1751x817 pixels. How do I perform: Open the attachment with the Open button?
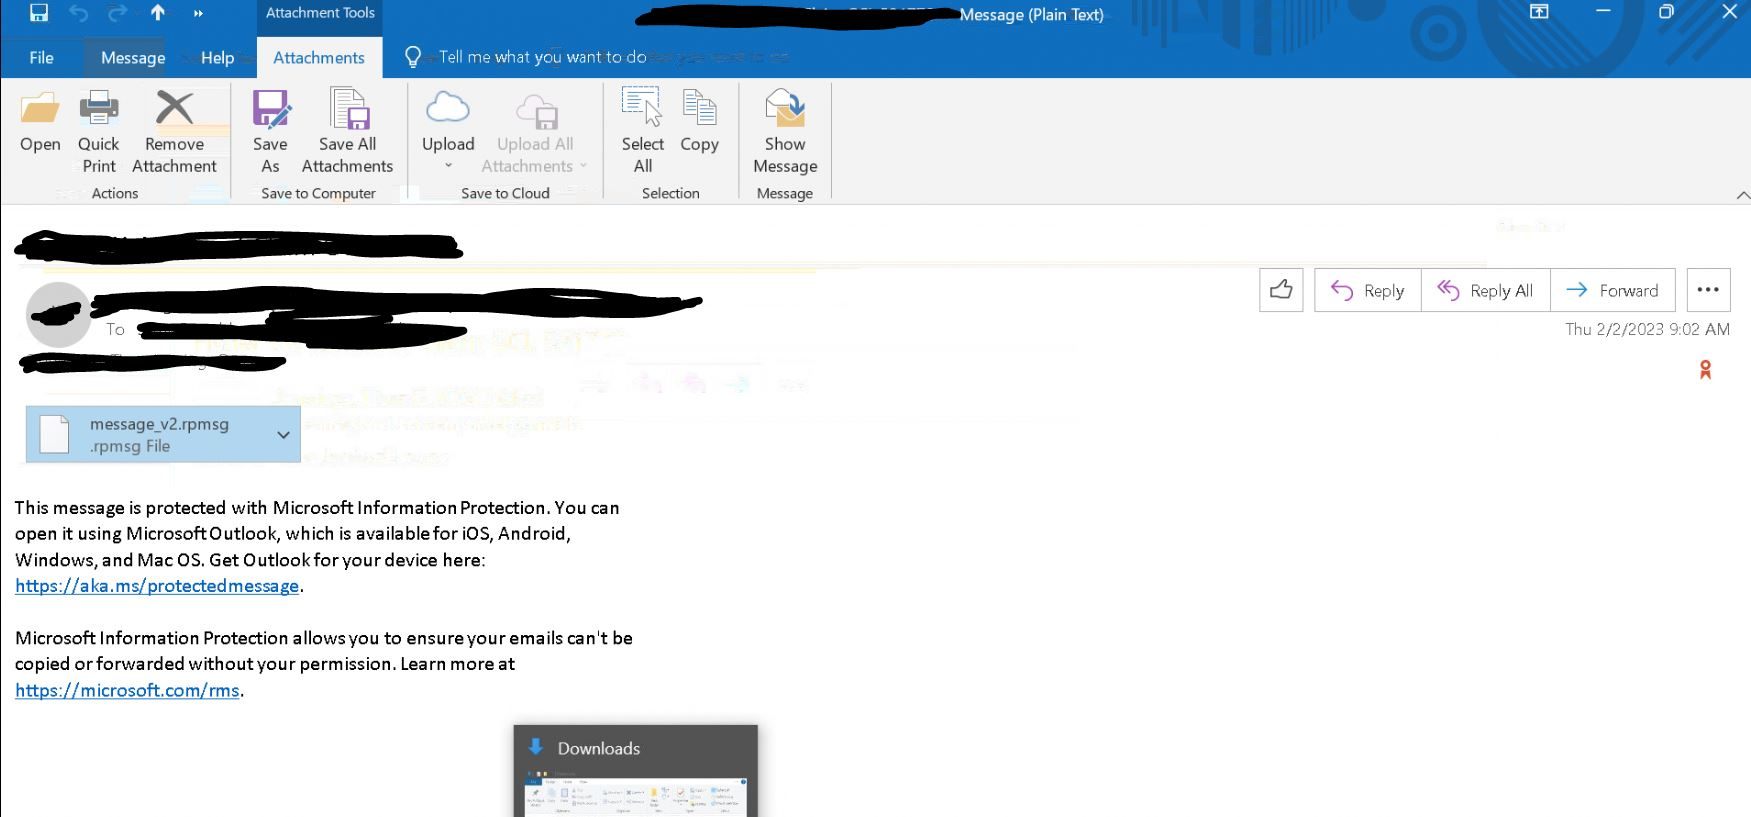point(40,122)
